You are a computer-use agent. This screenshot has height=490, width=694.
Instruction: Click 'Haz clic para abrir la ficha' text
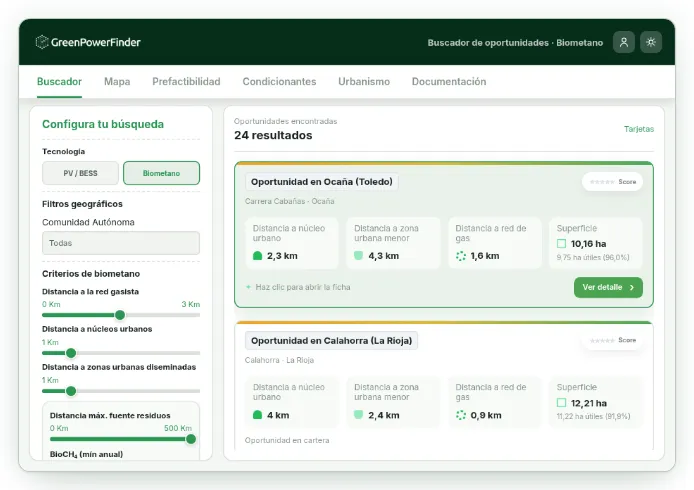pos(303,287)
